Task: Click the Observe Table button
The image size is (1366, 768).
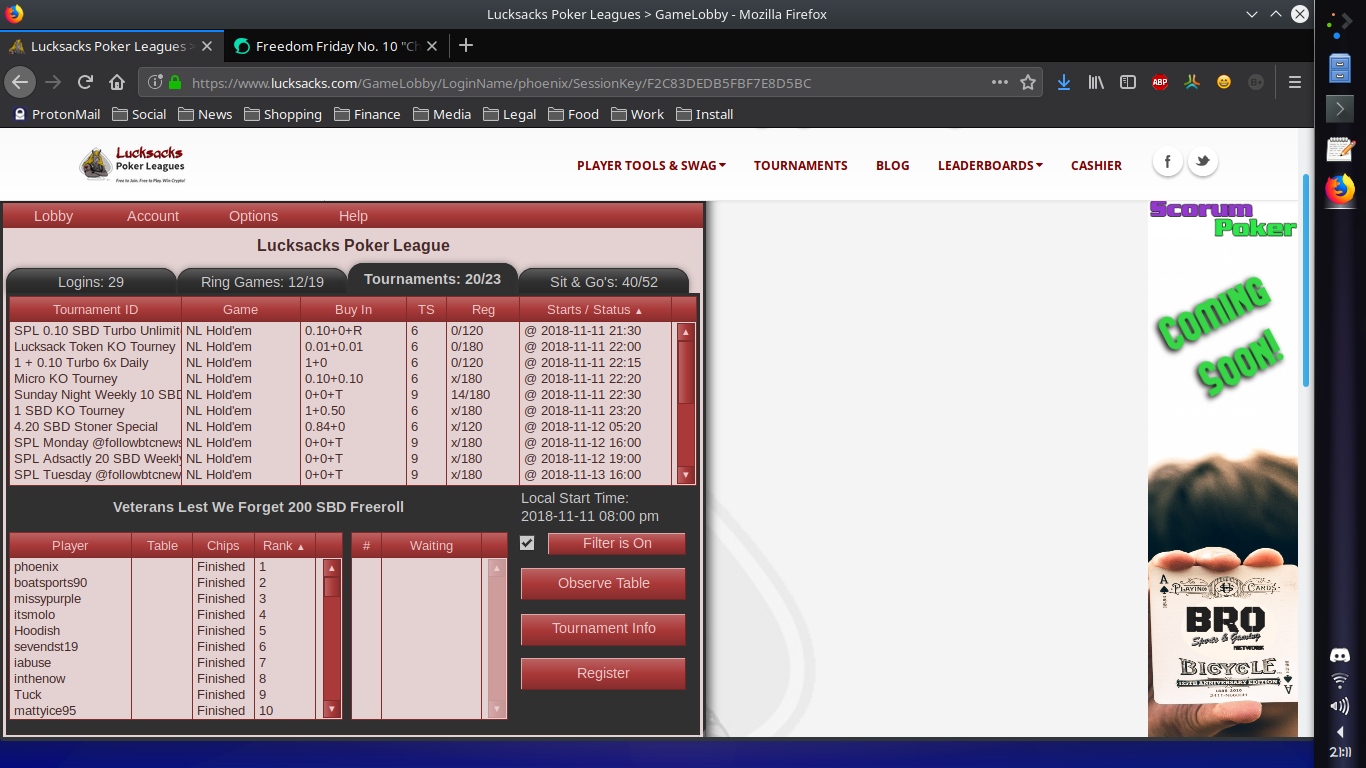Action: 603,583
